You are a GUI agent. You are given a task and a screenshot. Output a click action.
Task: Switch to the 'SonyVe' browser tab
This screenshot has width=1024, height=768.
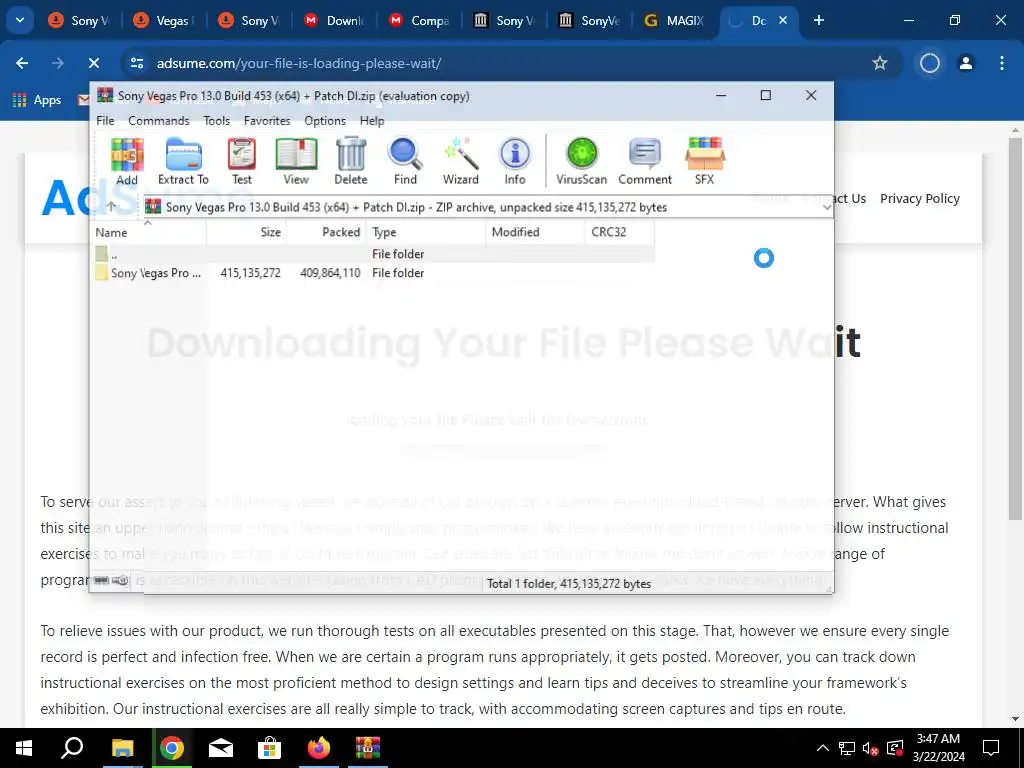click(x=590, y=21)
